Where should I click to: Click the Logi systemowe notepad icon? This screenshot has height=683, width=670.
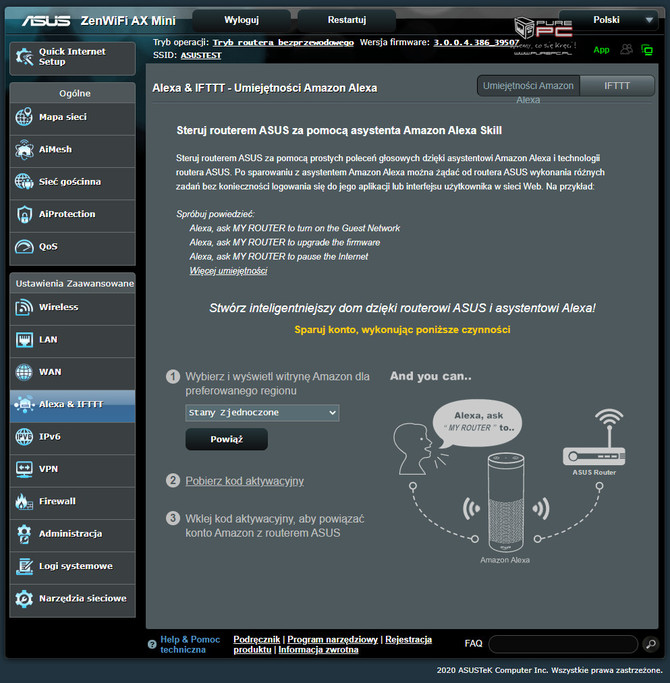pos(24,566)
